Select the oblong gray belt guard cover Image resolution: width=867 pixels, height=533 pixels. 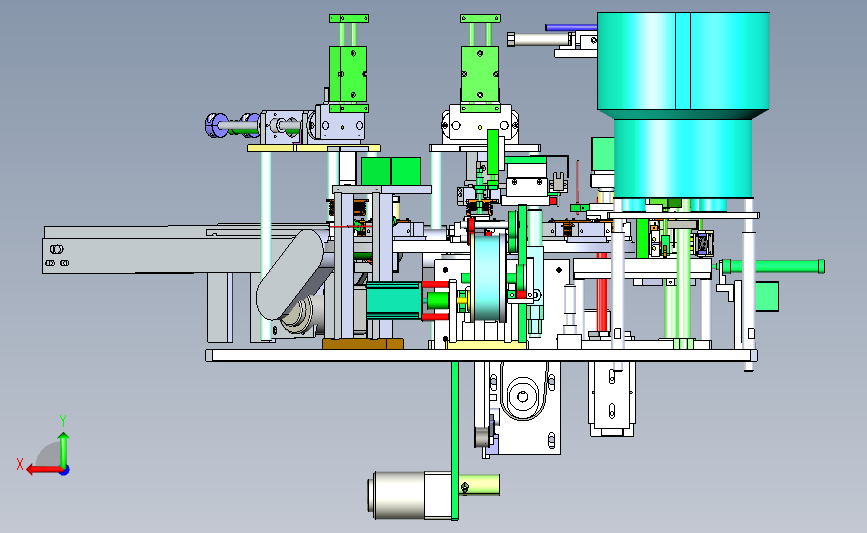click(290, 274)
